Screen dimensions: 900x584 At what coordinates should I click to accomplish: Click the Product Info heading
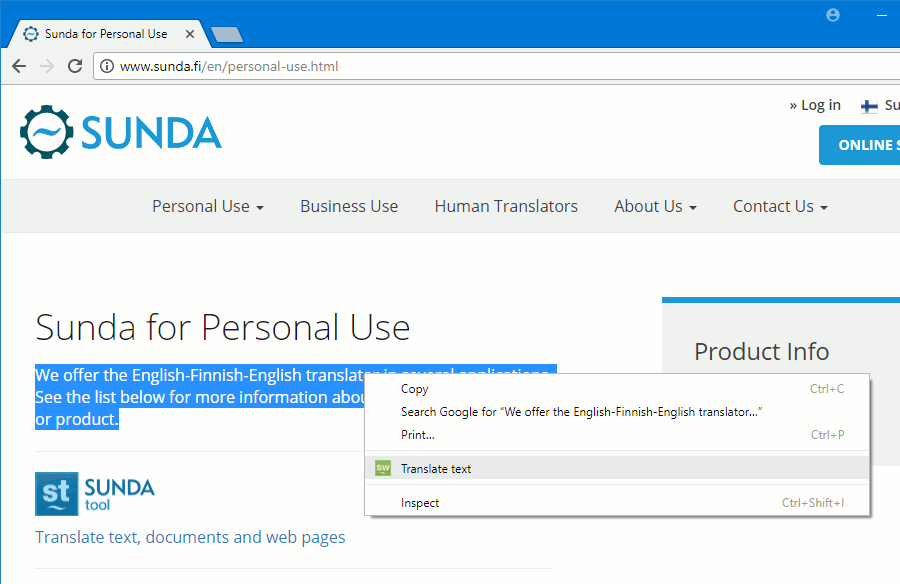click(762, 351)
